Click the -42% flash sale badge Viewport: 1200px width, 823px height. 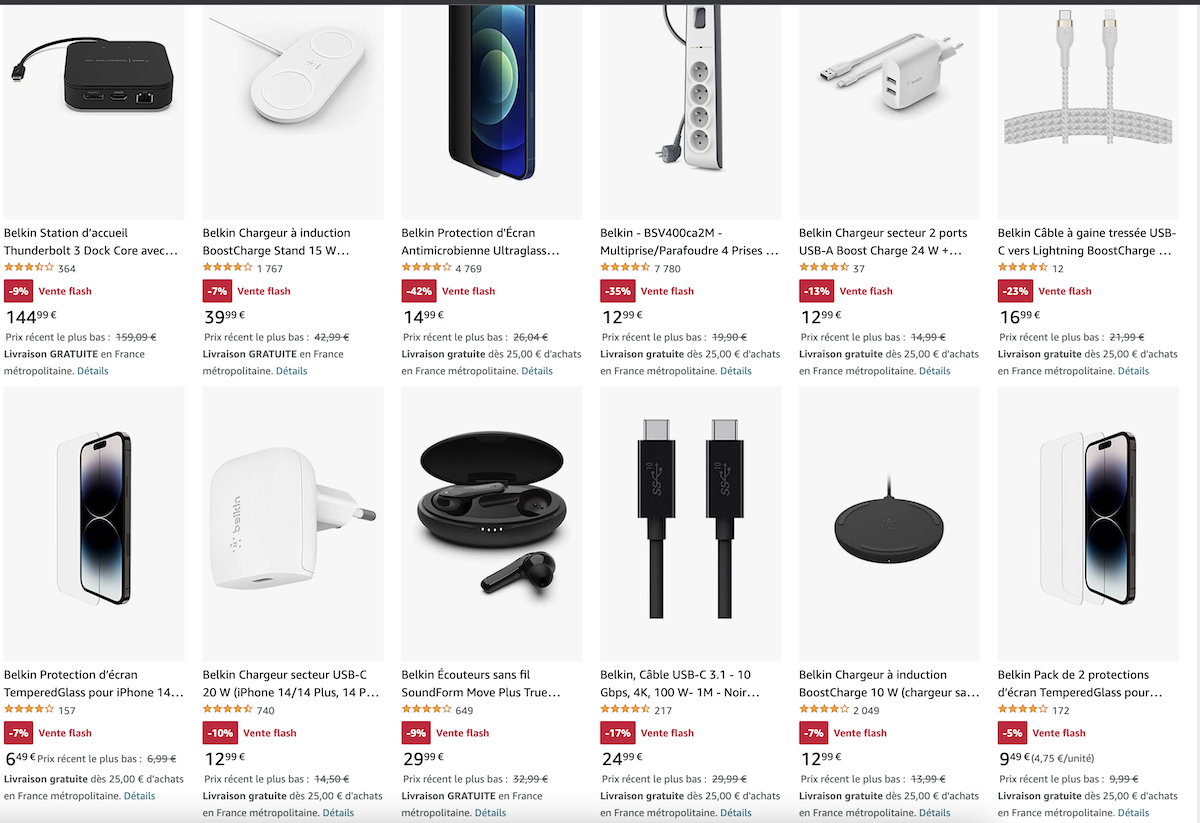(x=417, y=291)
